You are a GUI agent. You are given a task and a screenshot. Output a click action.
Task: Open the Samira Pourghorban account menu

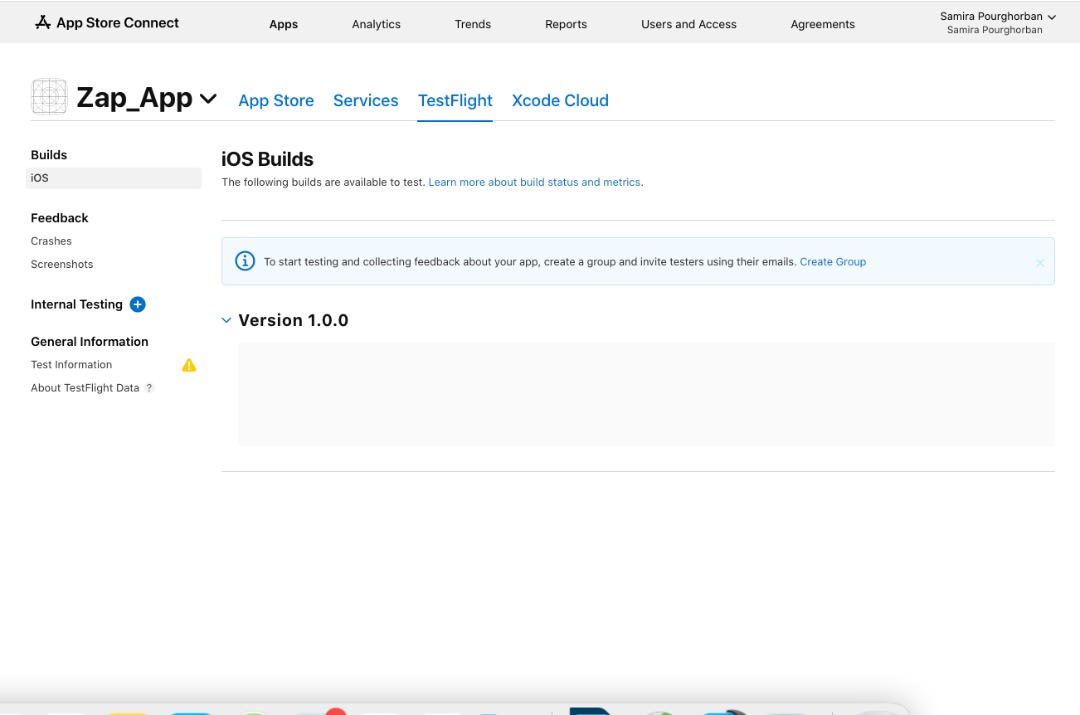[x=997, y=17]
